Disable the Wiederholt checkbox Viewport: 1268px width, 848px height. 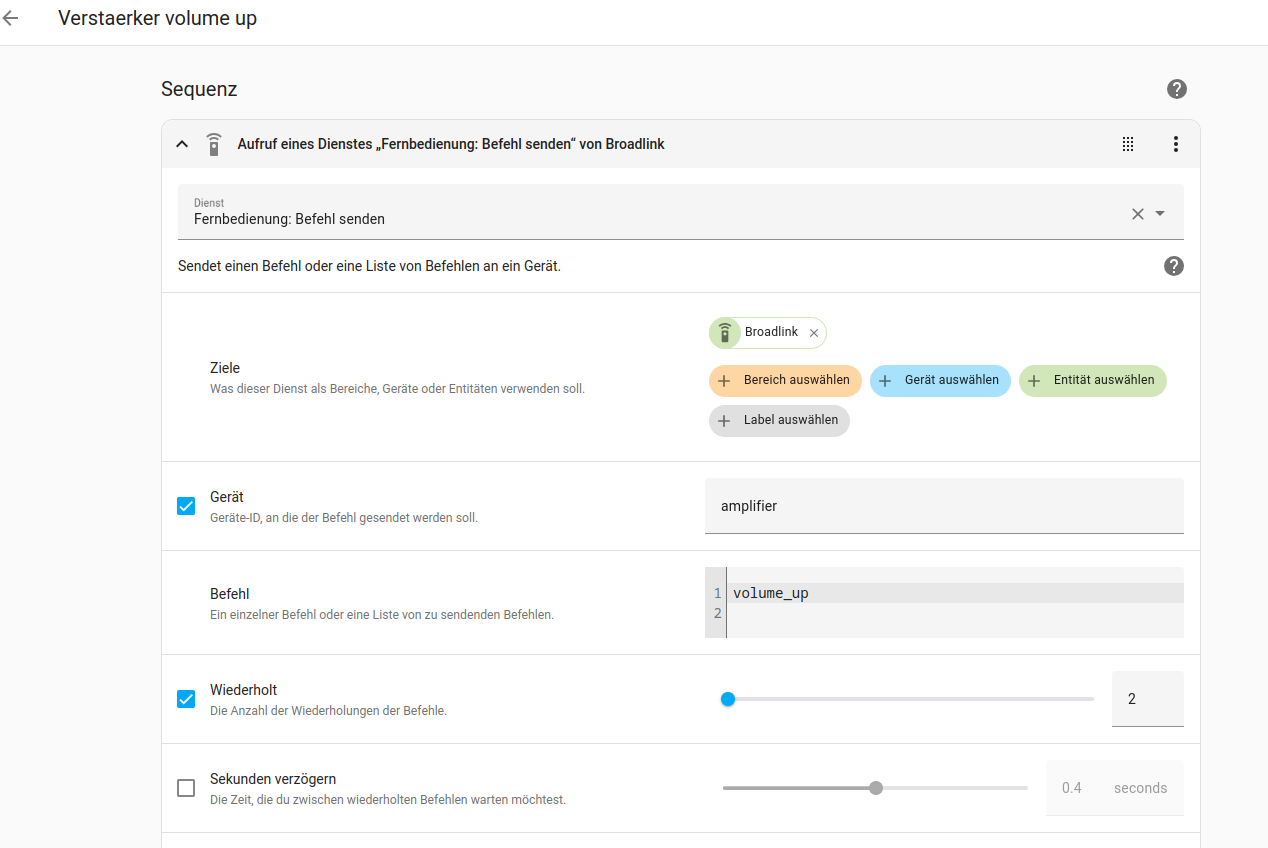(x=186, y=699)
